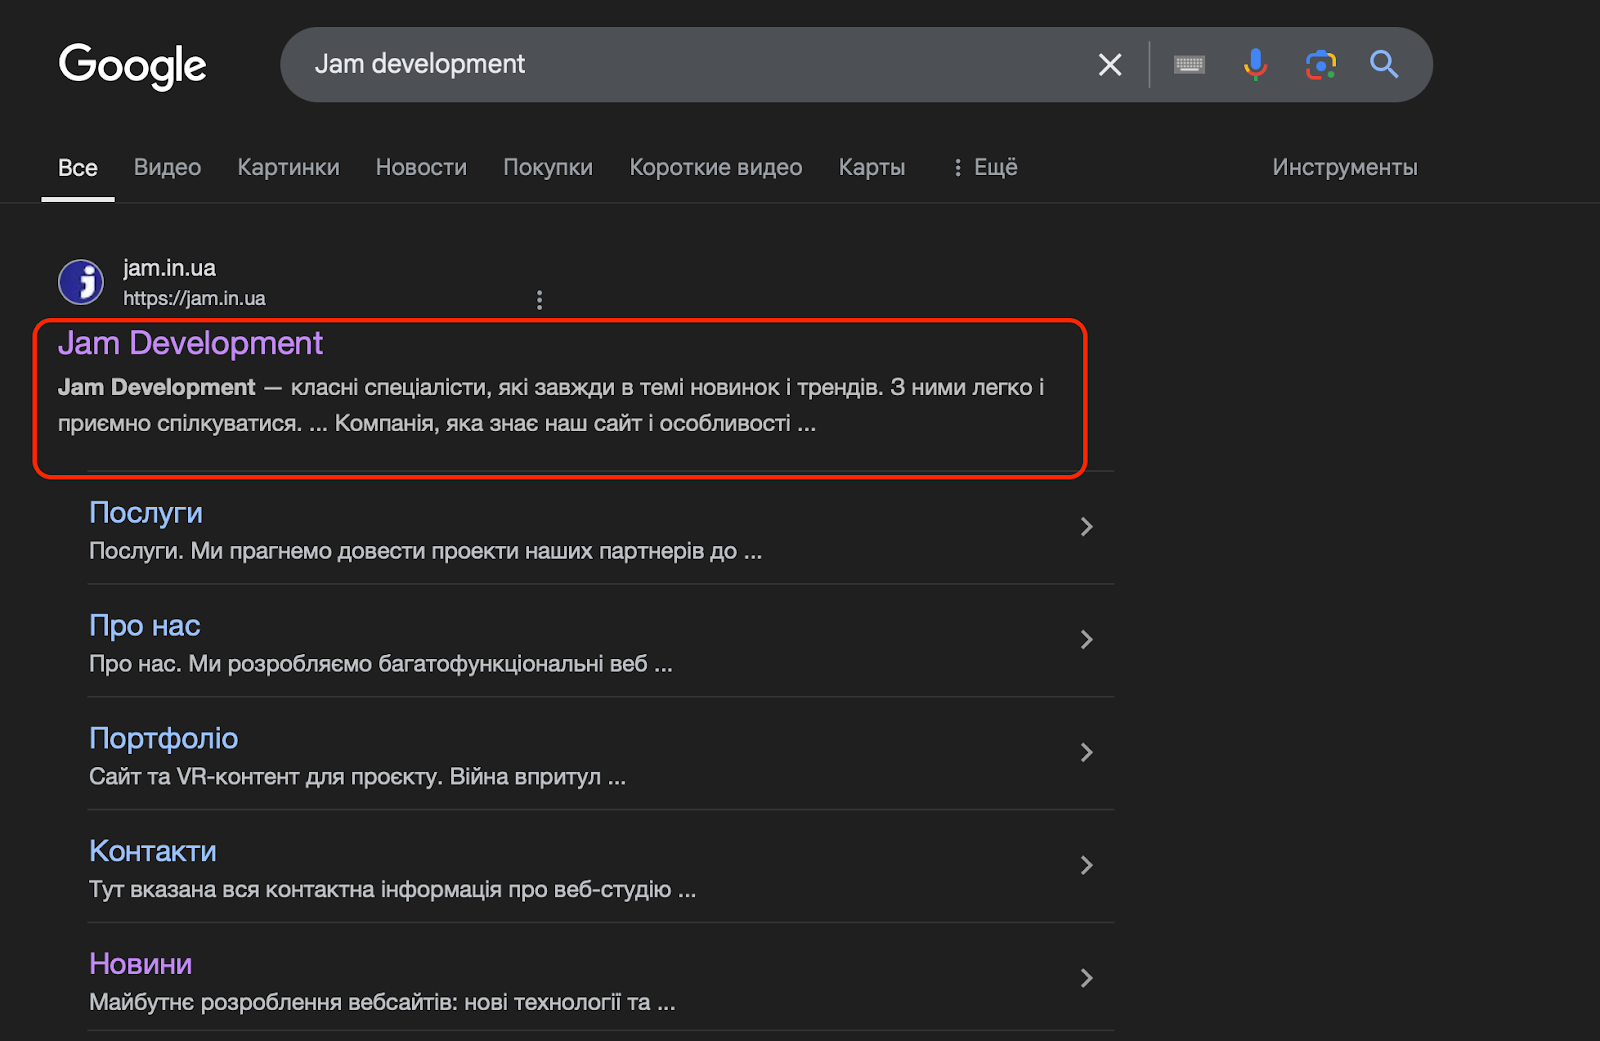
Task: Expand the Про нас sitelink chevron
Action: 1087,640
